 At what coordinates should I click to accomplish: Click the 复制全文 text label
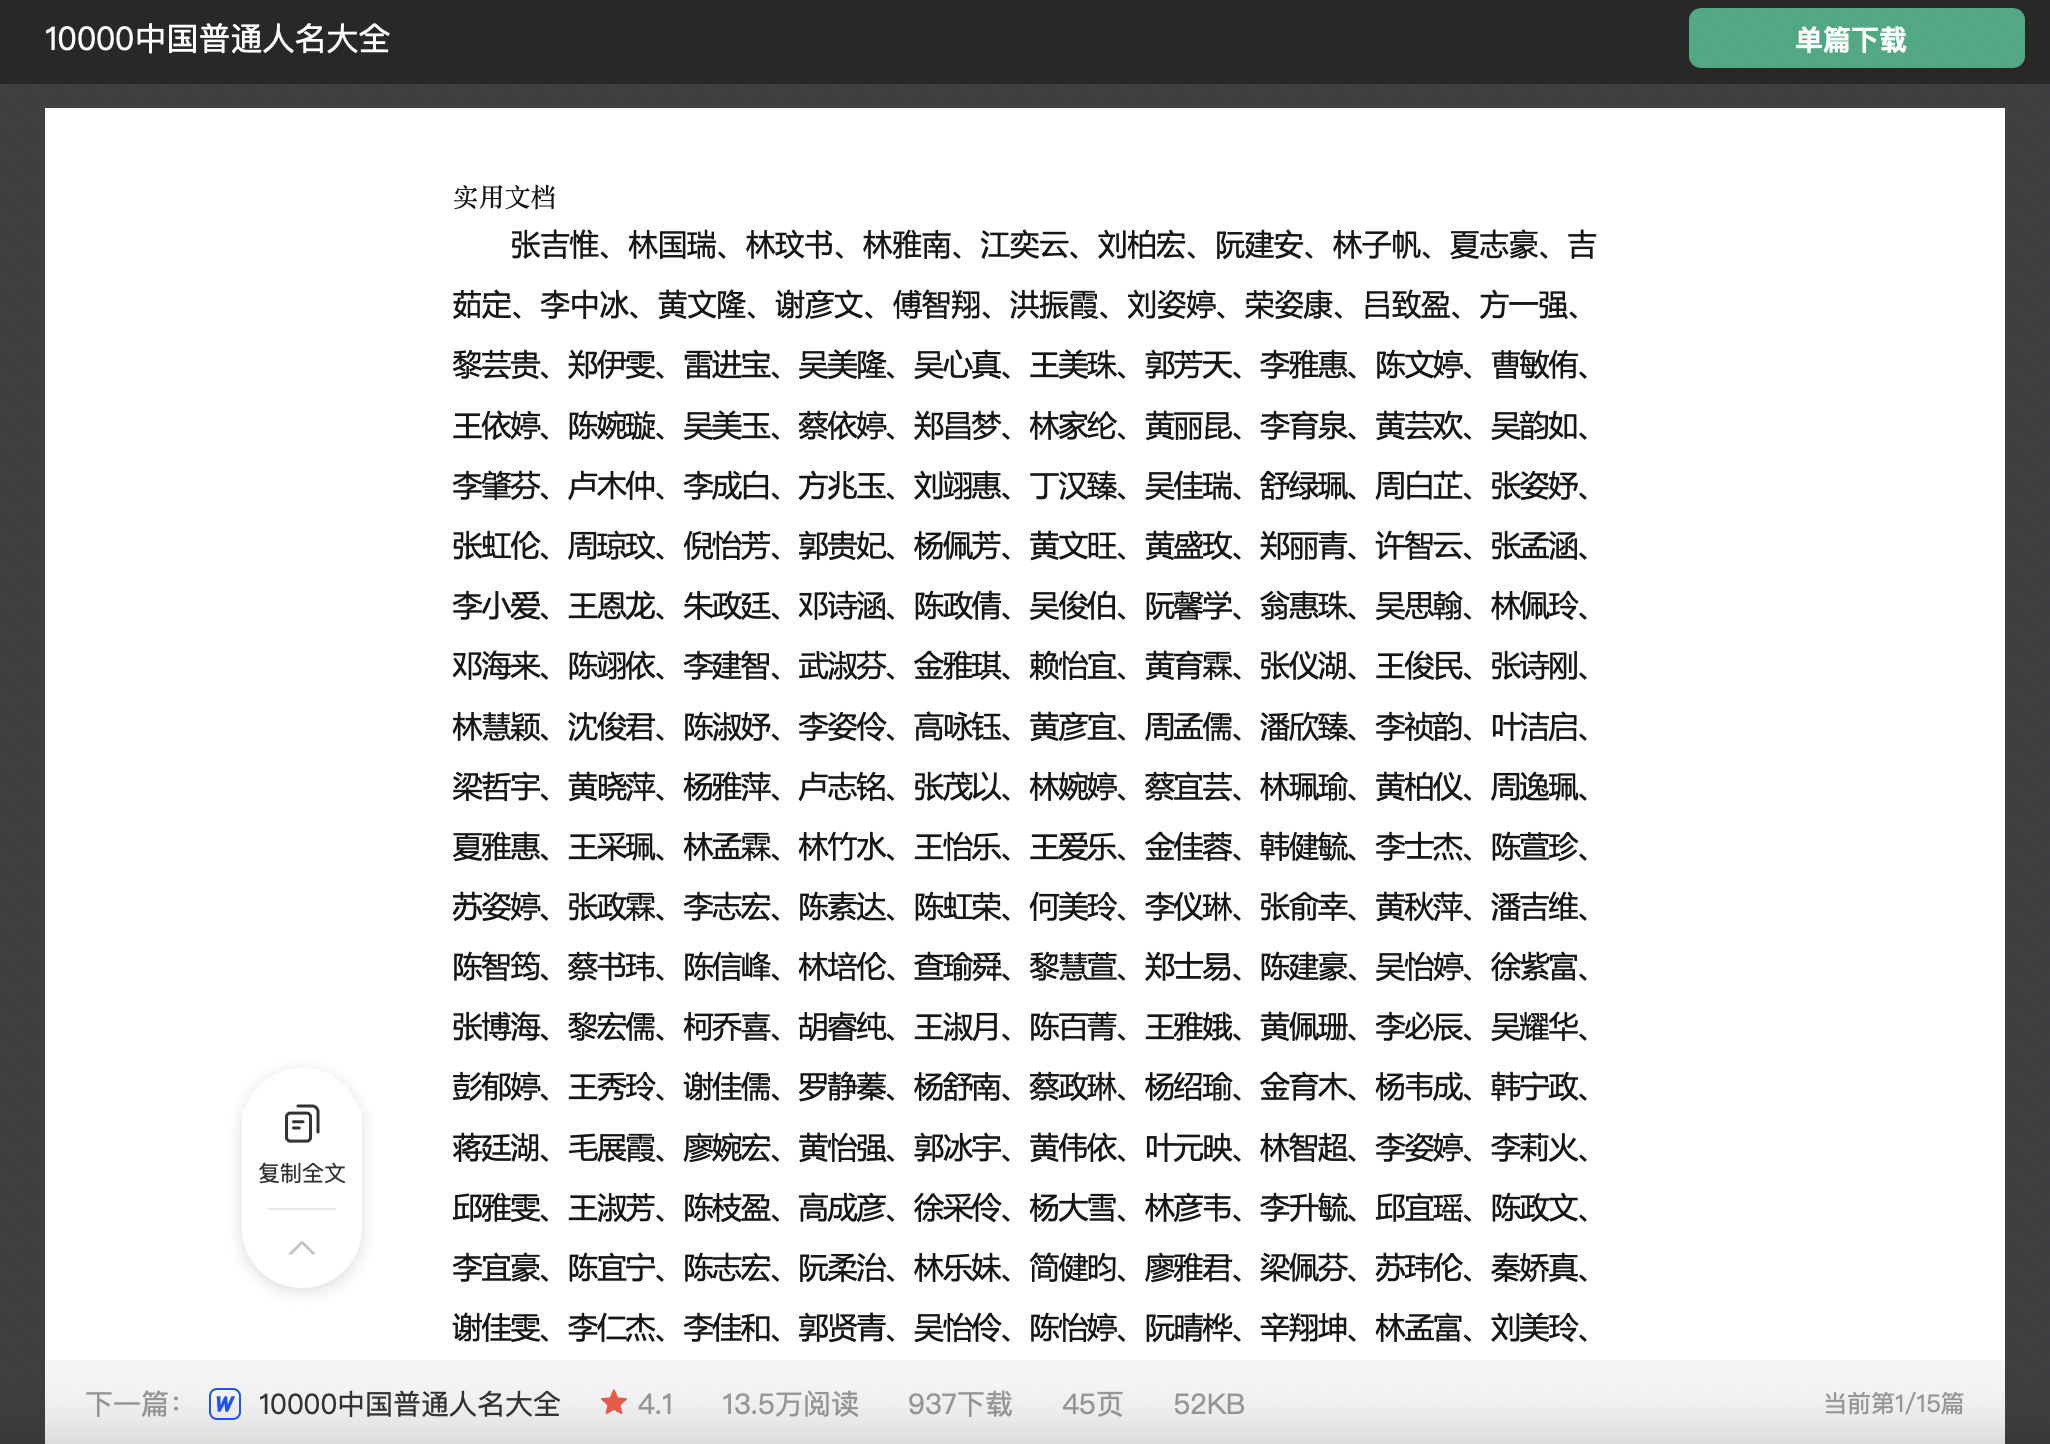click(x=301, y=1173)
